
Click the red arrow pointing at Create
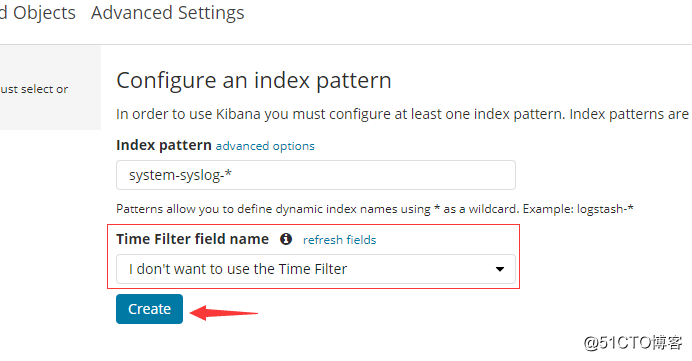[224, 312]
